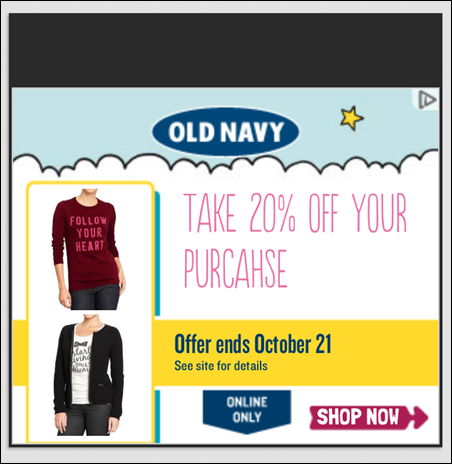Click the Old Navy oval logo
The width and height of the screenshot is (452, 464).
tap(226, 132)
